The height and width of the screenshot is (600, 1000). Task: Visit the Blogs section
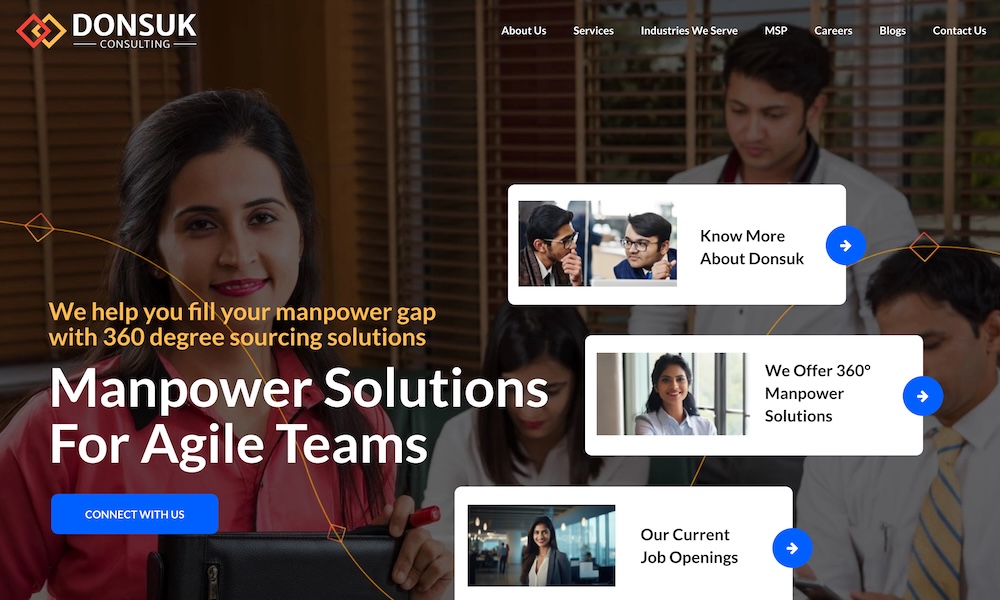click(x=892, y=31)
